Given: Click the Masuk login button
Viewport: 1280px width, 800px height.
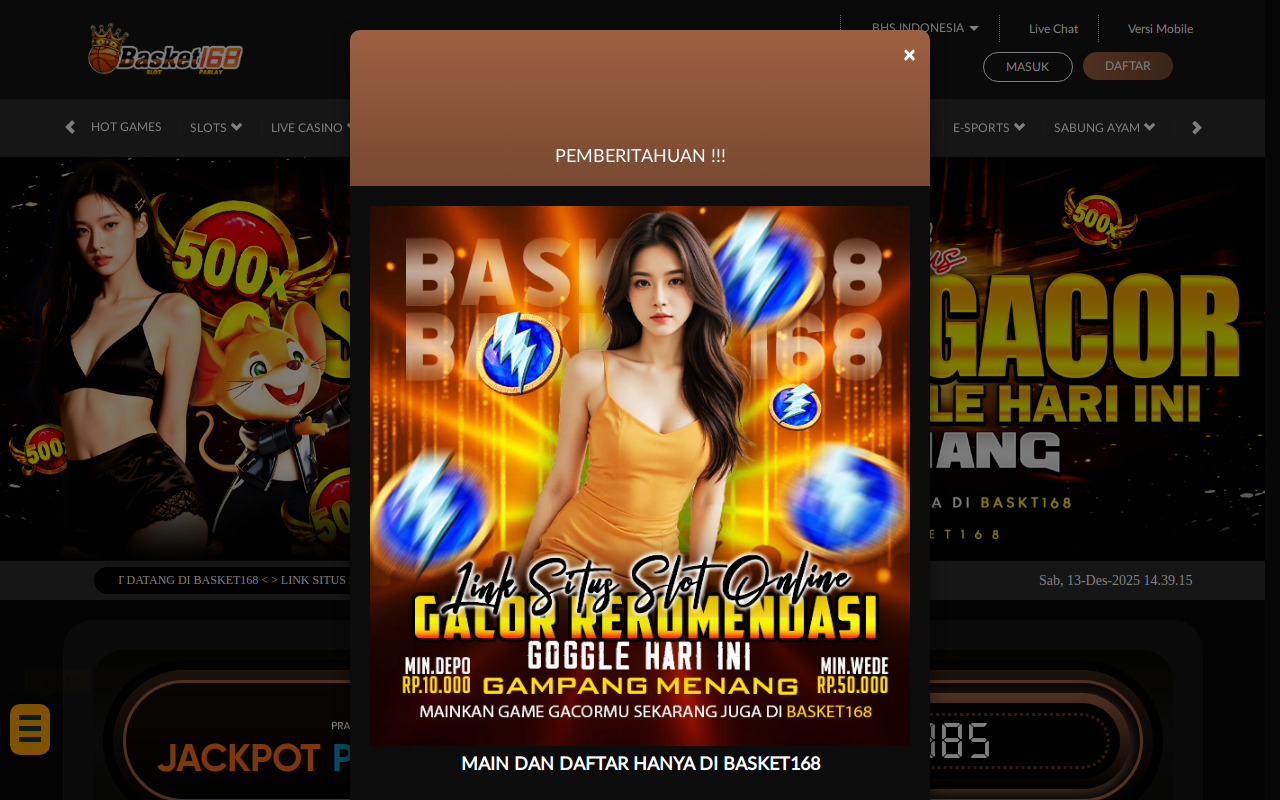Looking at the screenshot, I should (1028, 67).
